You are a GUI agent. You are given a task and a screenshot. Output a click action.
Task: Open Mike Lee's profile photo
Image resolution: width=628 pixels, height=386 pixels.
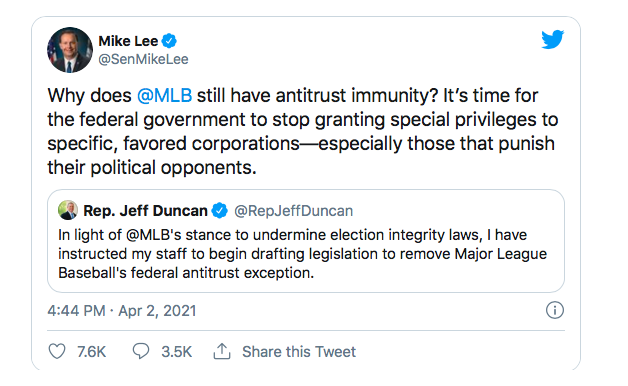[x=70, y=50]
